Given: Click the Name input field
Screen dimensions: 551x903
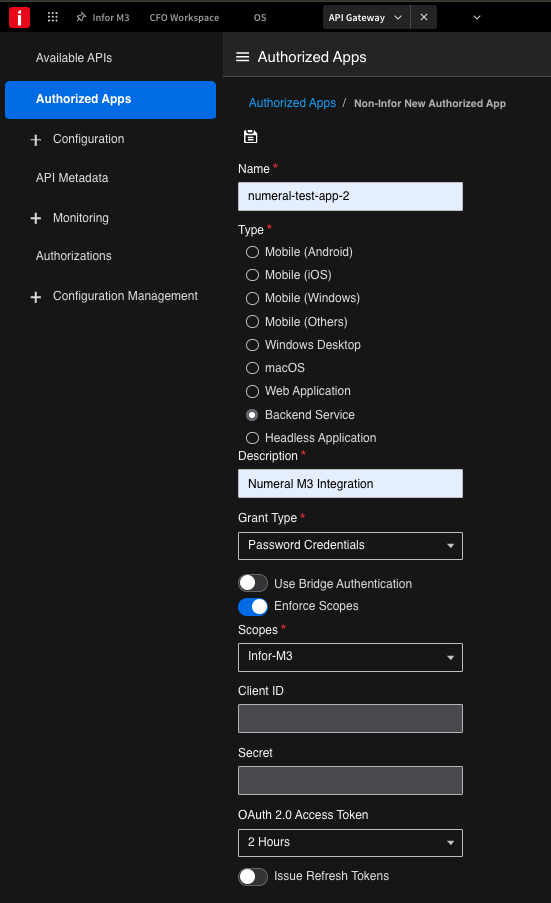Looking at the screenshot, I should pos(350,196).
